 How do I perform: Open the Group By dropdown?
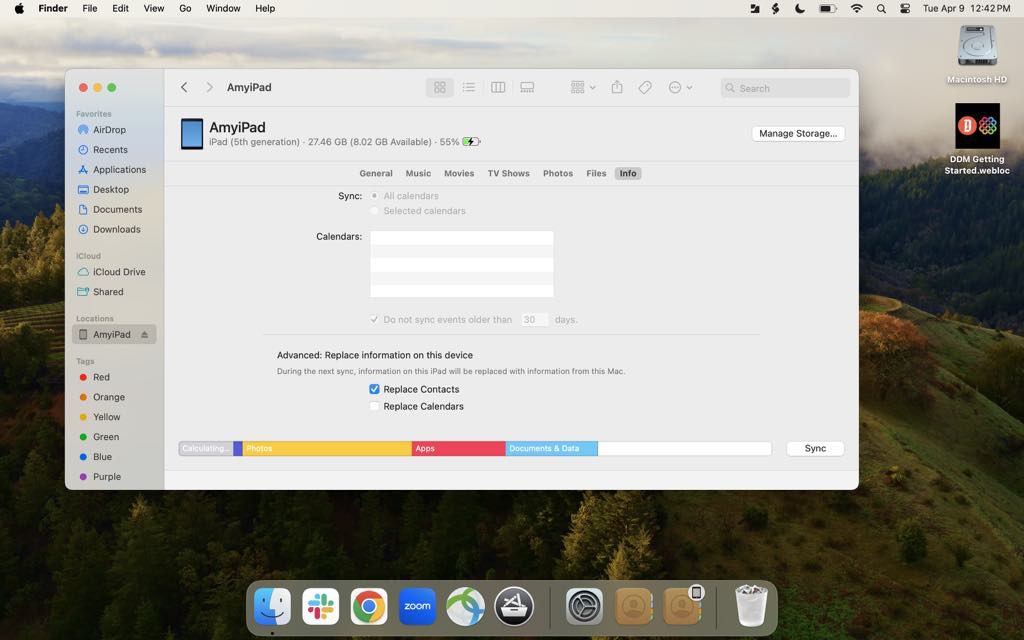(582, 88)
